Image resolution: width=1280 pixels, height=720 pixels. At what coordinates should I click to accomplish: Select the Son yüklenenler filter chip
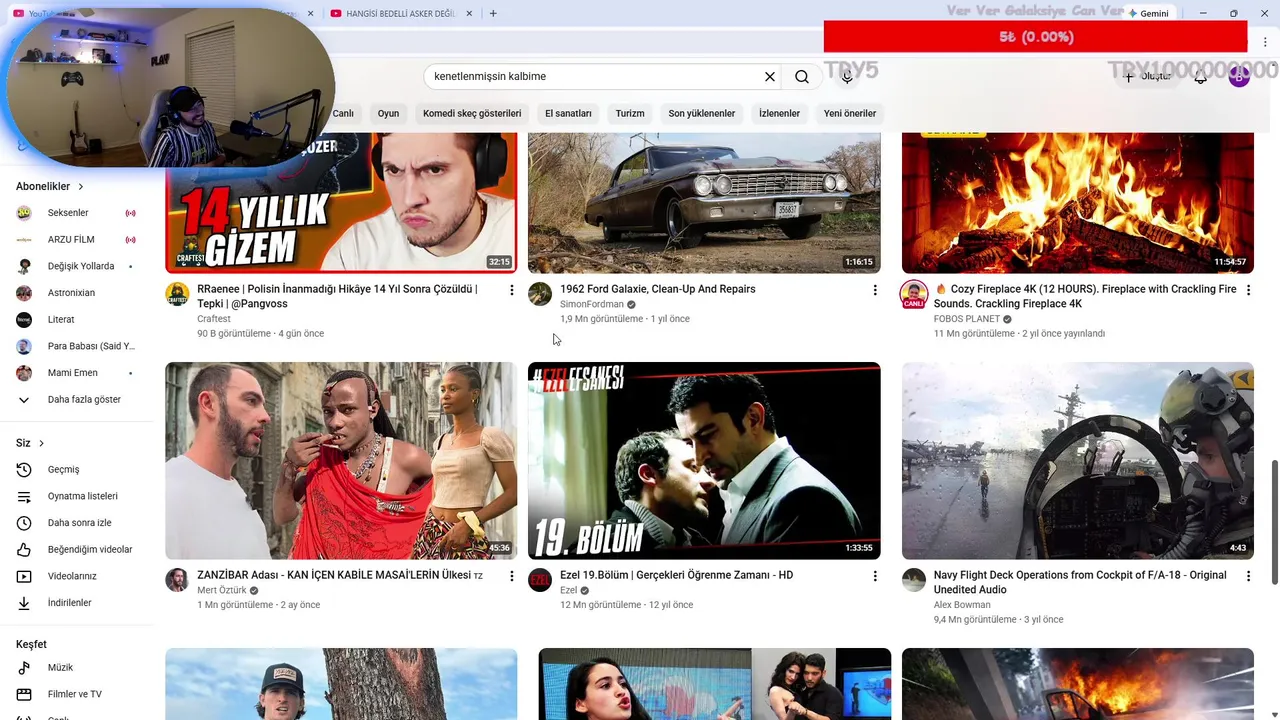pyautogui.click(x=702, y=114)
